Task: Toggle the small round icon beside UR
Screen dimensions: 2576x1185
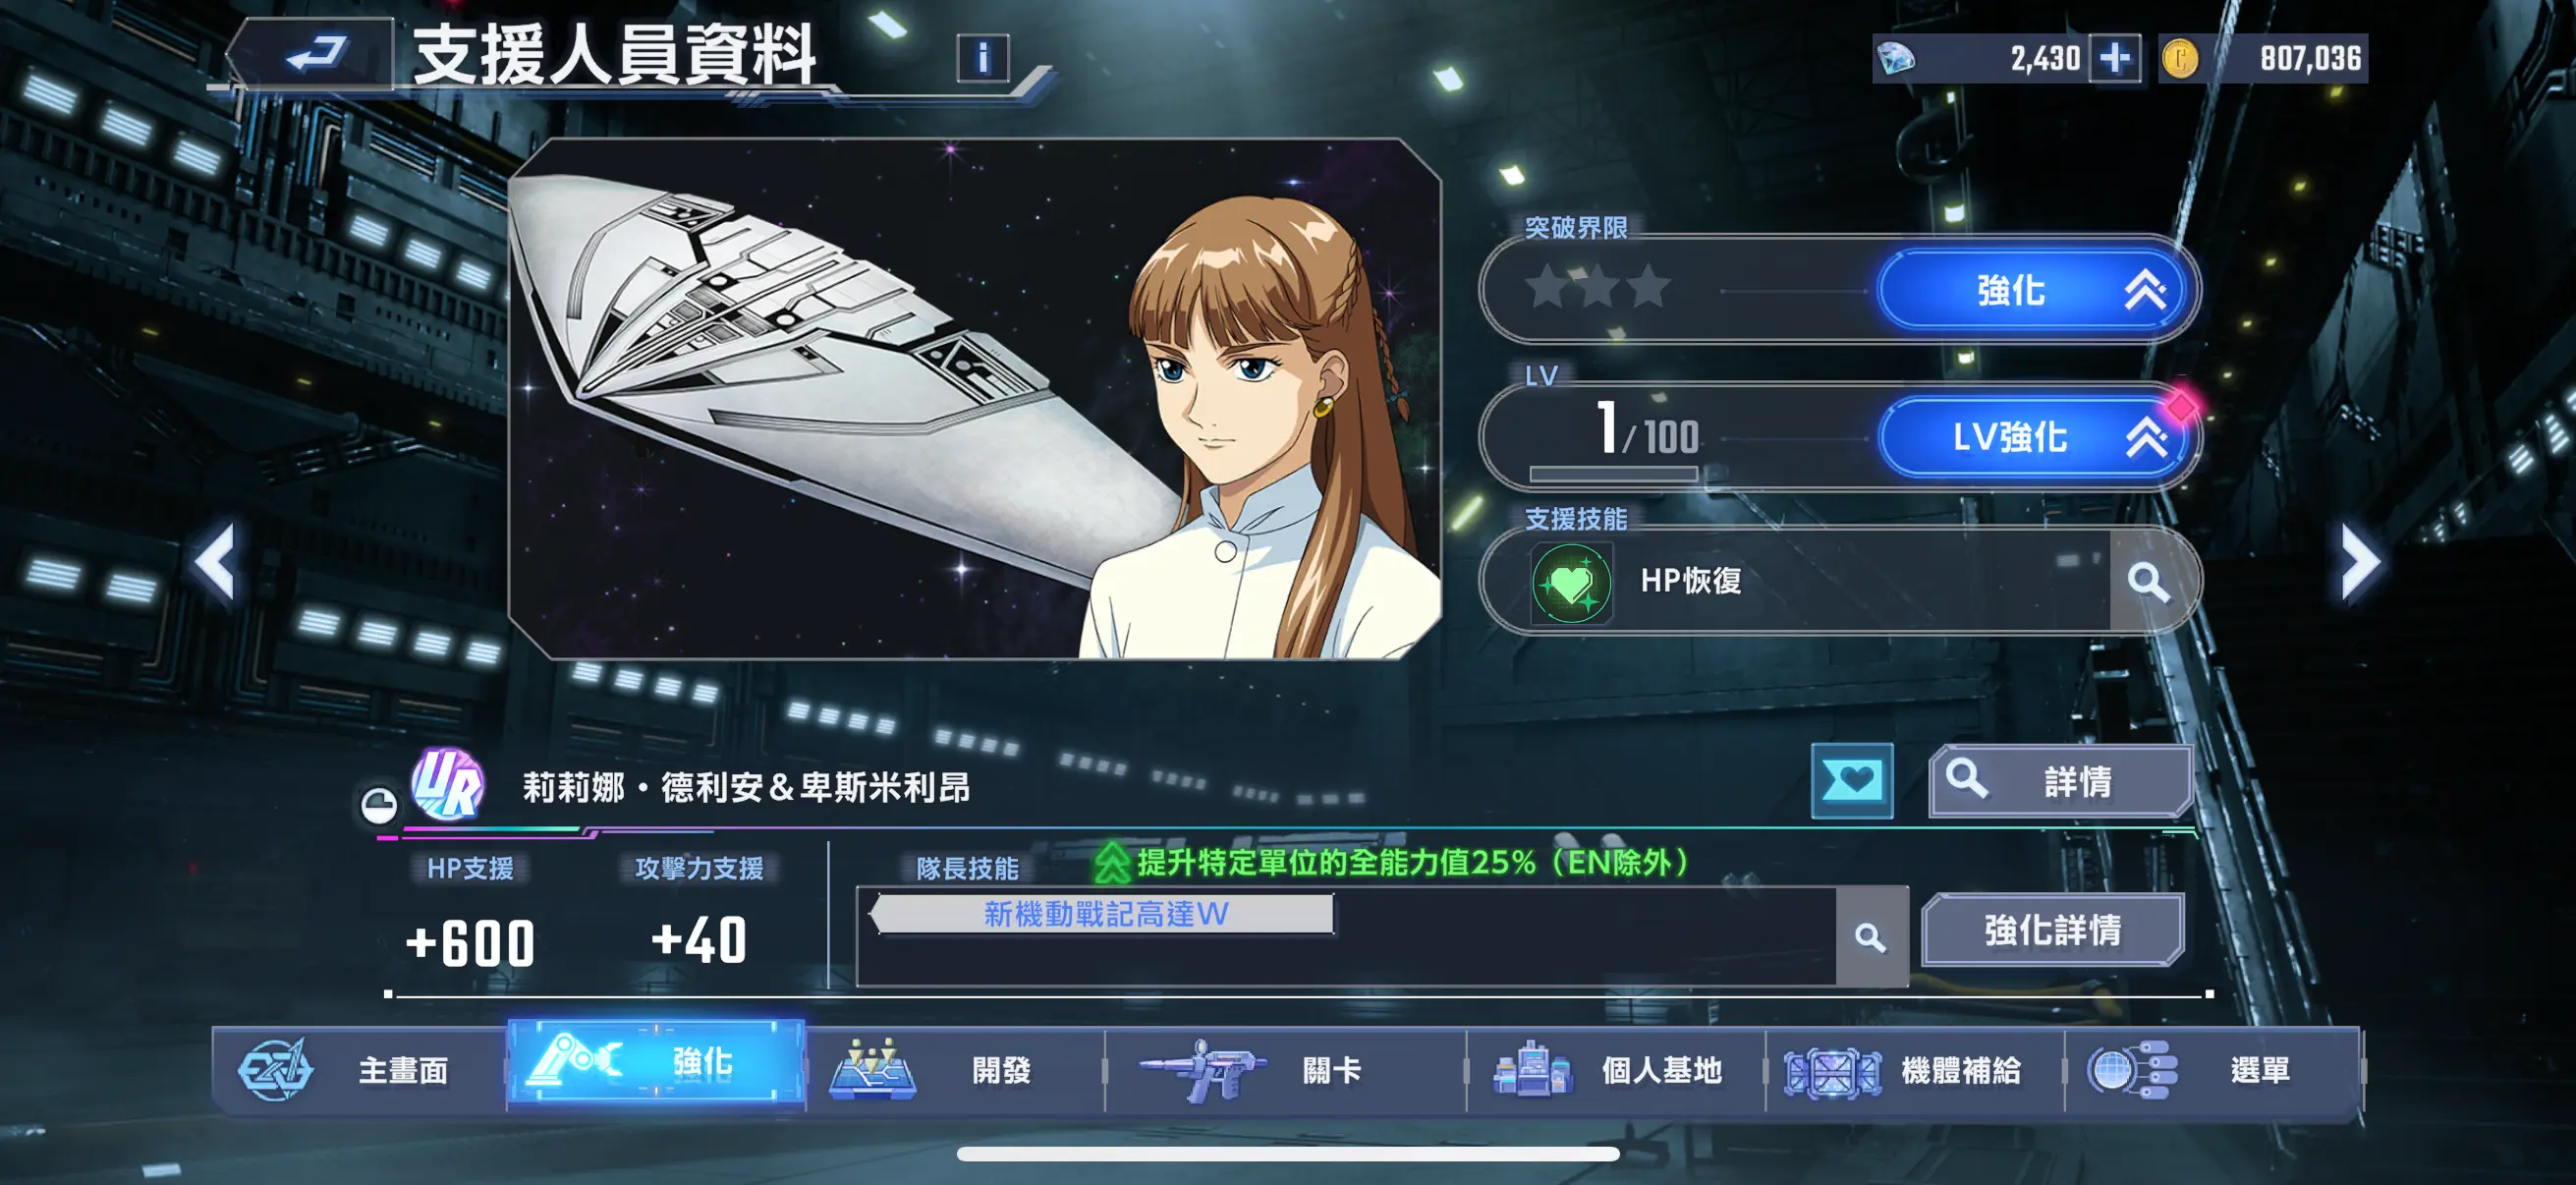Action: click(x=379, y=805)
